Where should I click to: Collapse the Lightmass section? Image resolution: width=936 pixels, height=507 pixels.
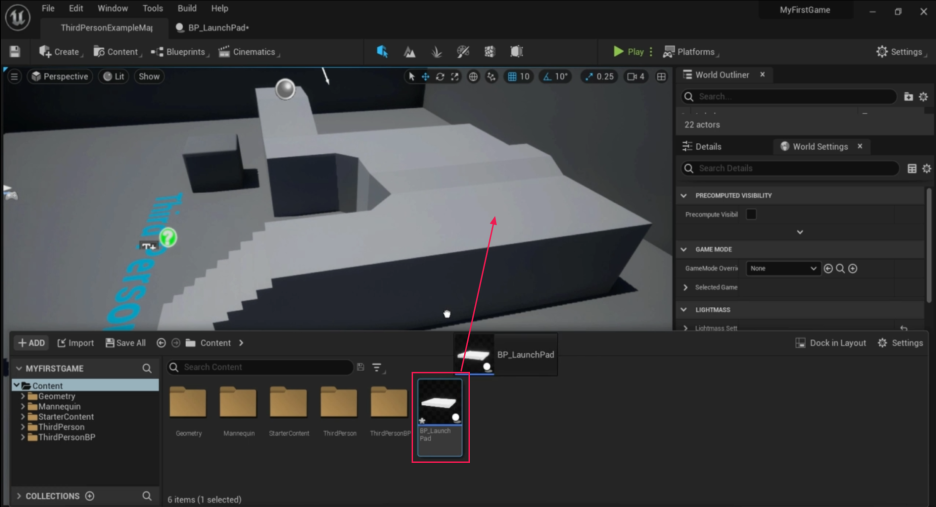click(x=683, y=309)
